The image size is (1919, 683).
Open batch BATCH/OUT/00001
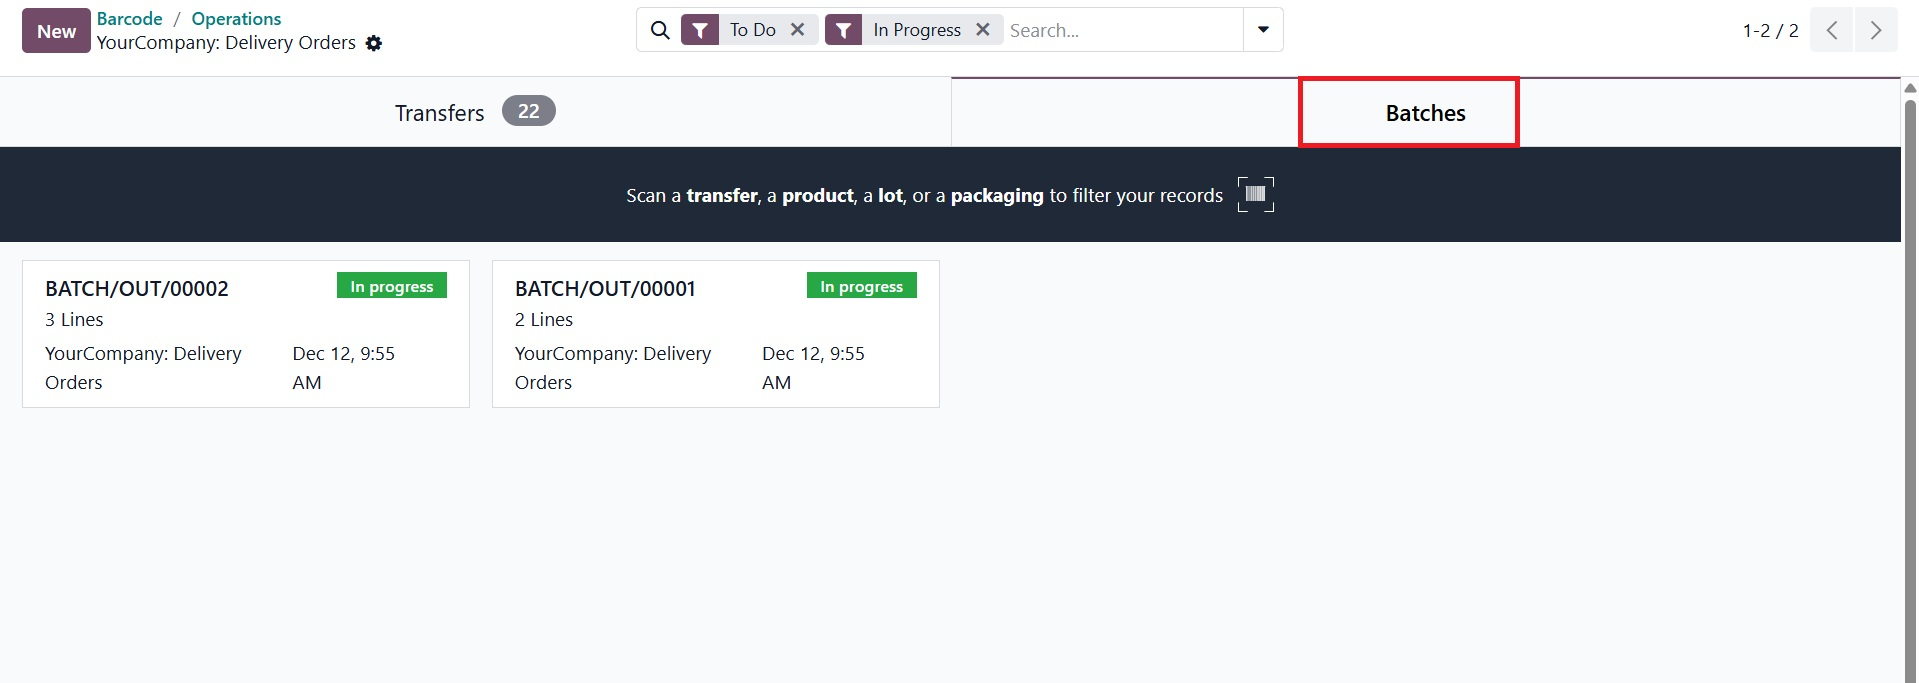[x=715, y=334]
